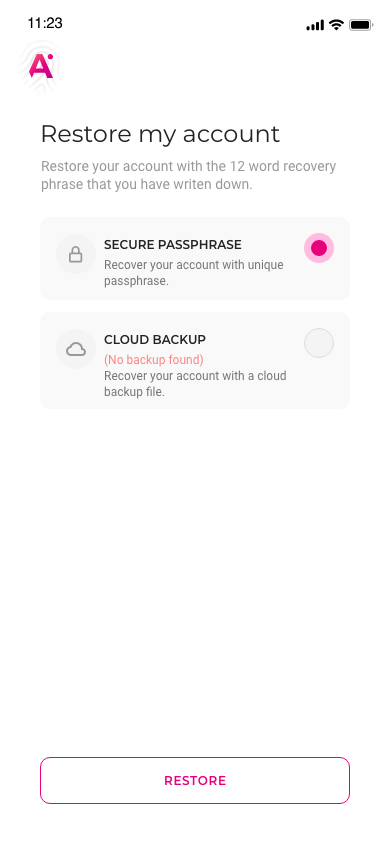Tap the pink A app logo
The image size is (390, 844).
click(41, 66)
